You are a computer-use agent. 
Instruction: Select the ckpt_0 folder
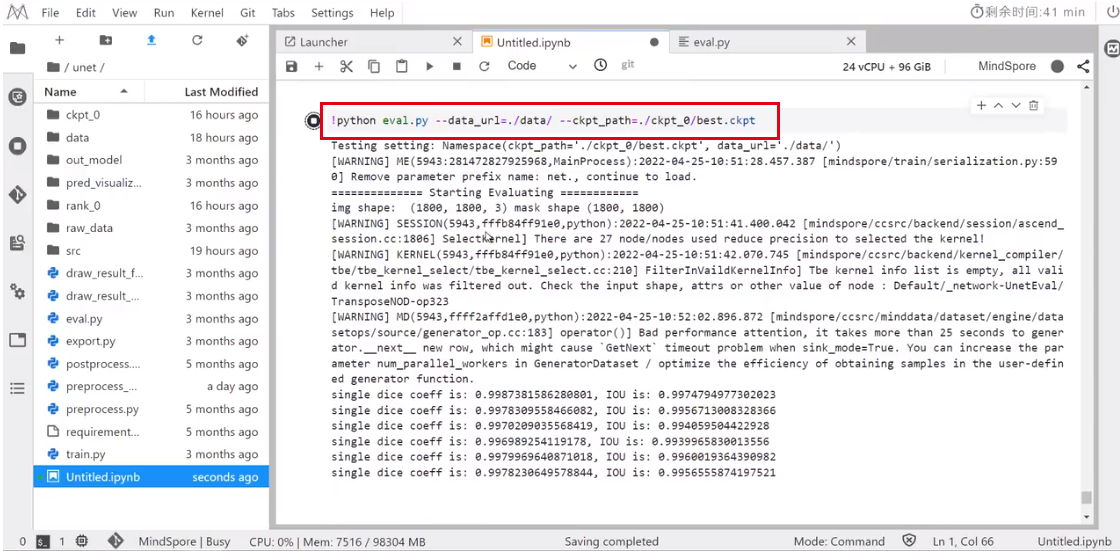point(151,115)
